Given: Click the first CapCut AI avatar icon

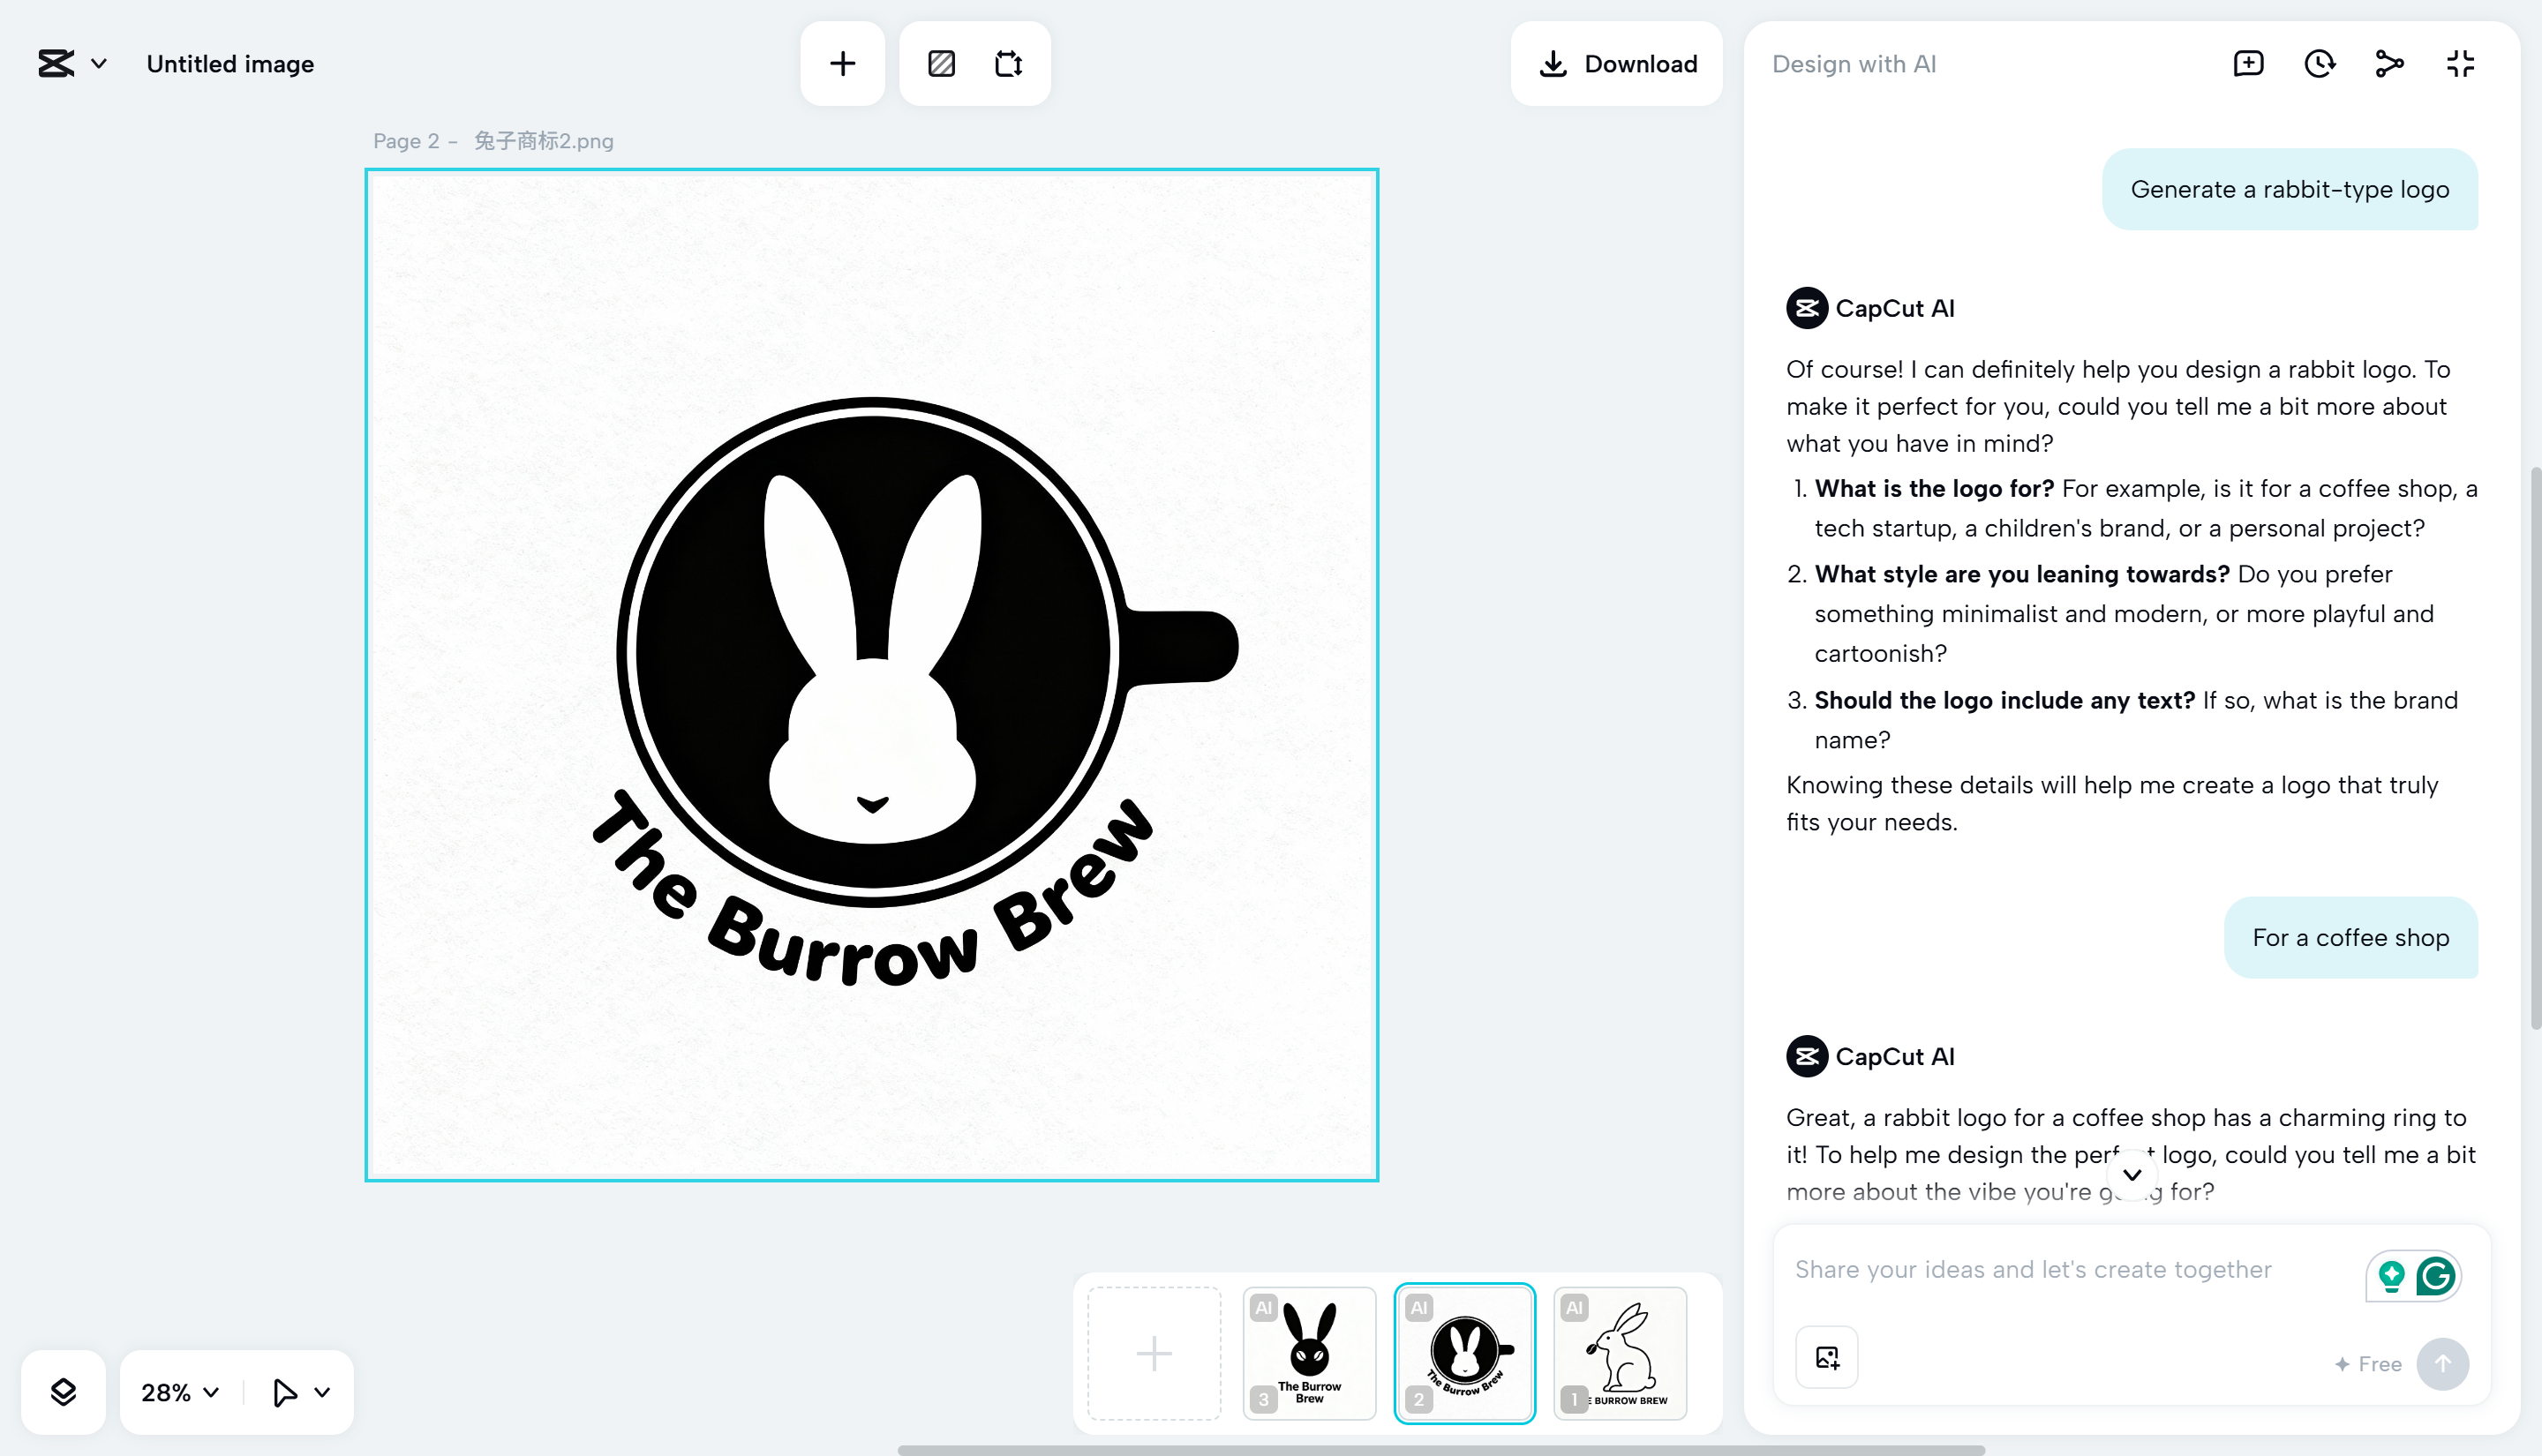Looking at the screenshot, I should click(1807, 308).
